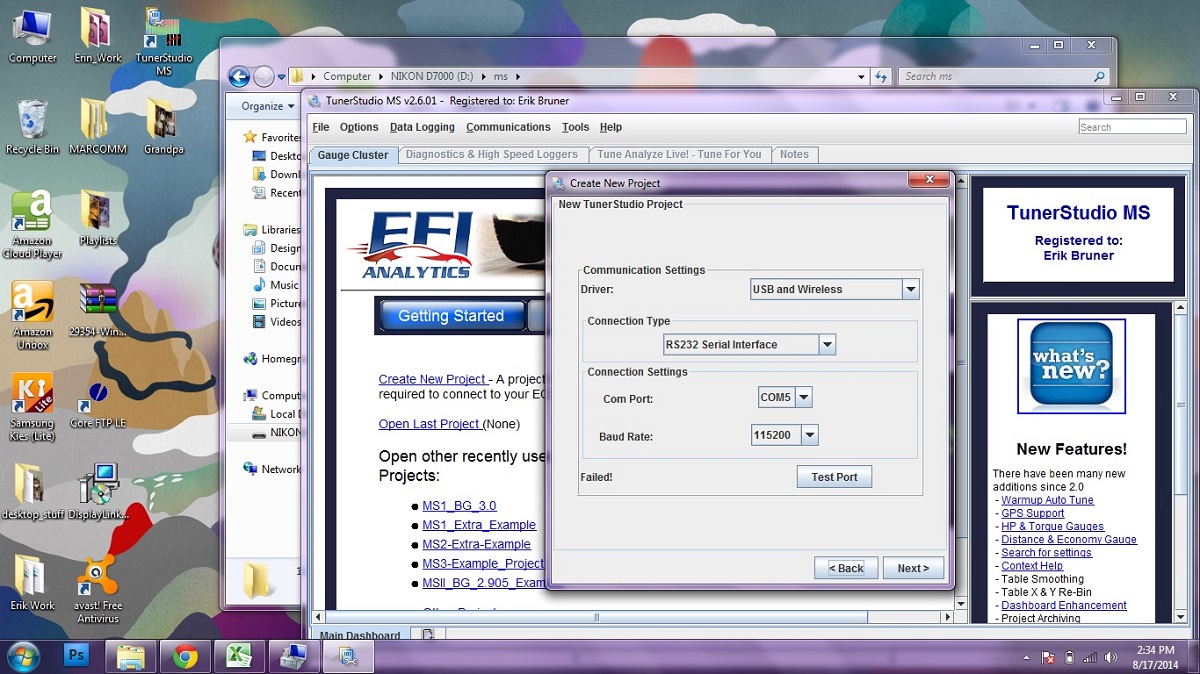This screenshot has height=674, width=1200.
Task: Open the Tools menu
Action: (576, 127)
